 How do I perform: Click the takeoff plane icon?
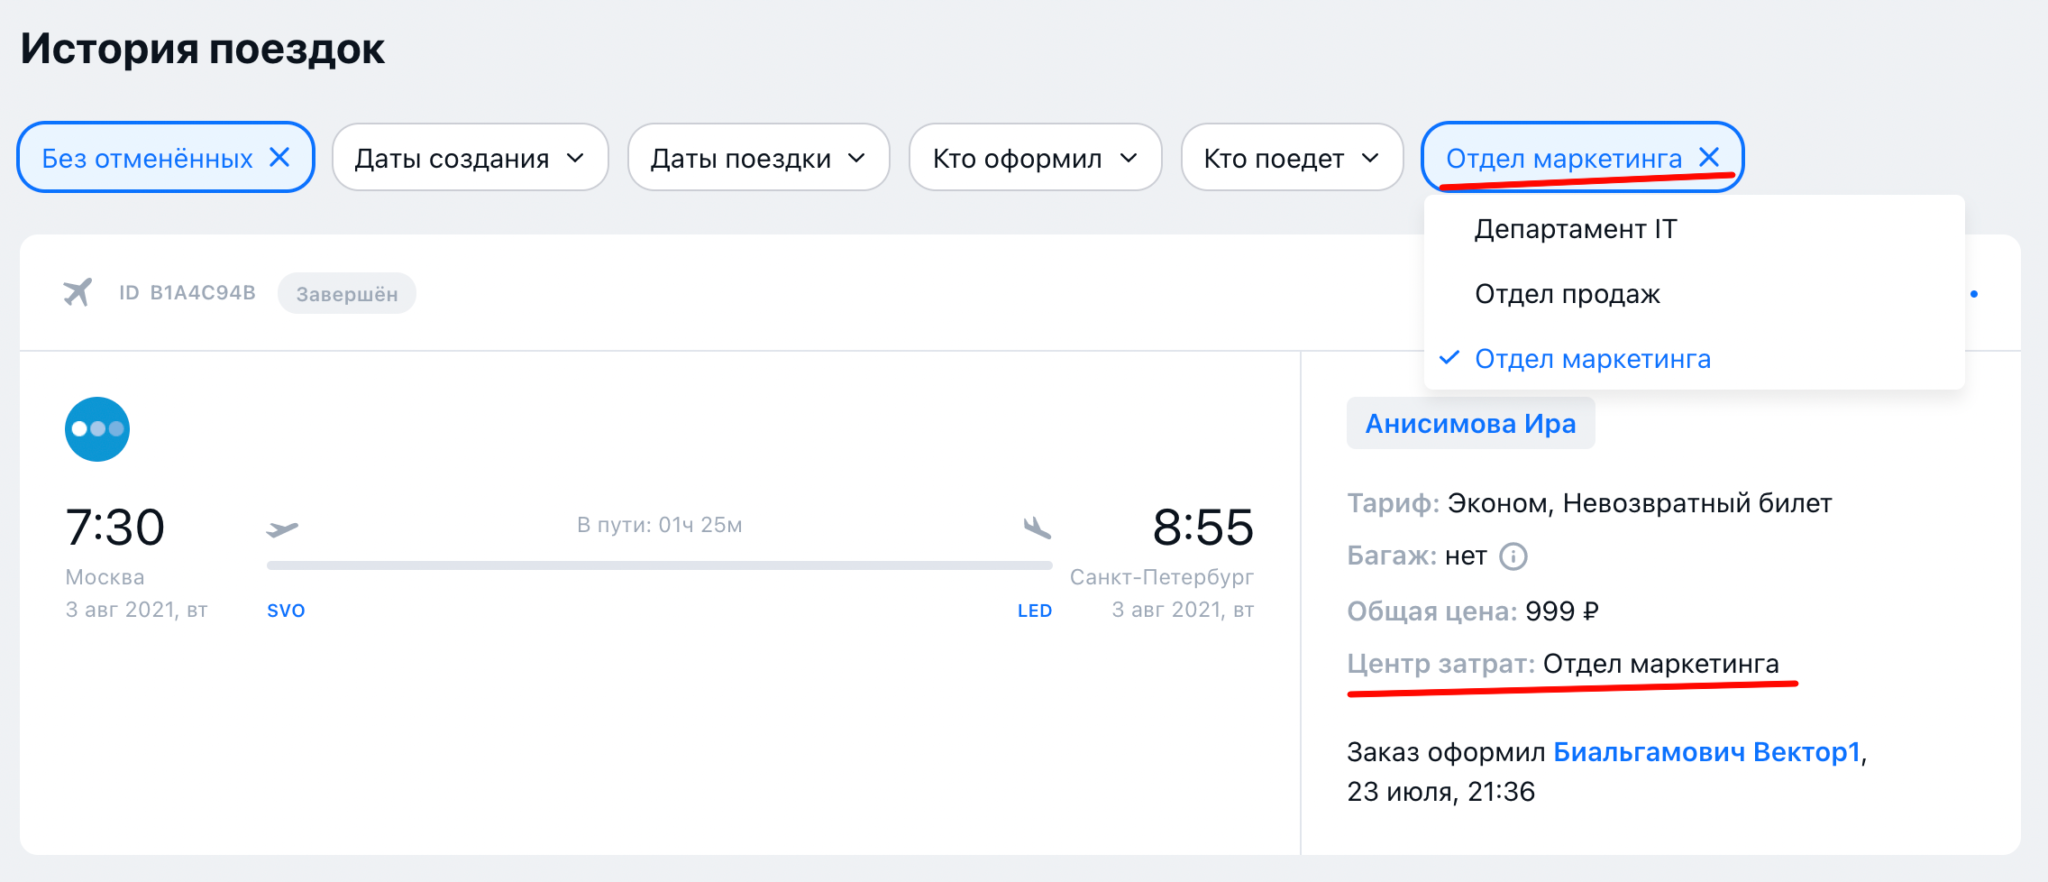pos(282,528)
